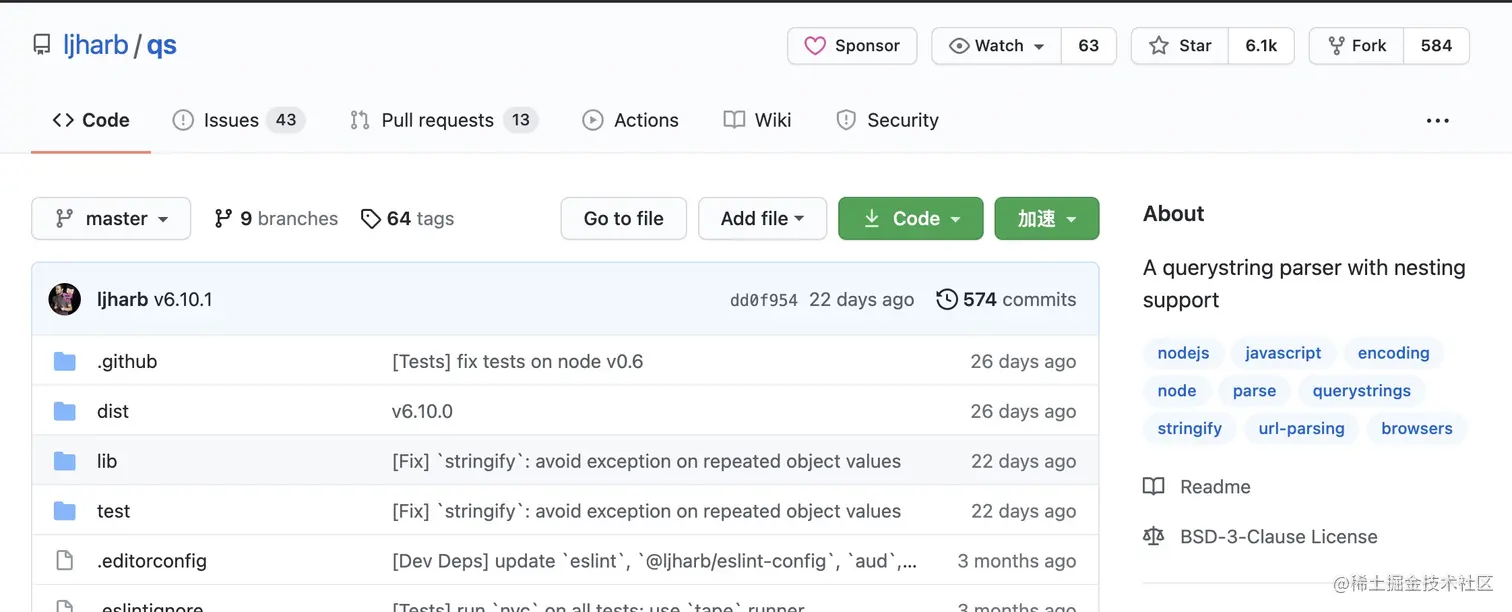The height and width of the screenshot is (612, 1512).
Task: Click ljharb's avatar thumbnail
Action: coord(64,299)
